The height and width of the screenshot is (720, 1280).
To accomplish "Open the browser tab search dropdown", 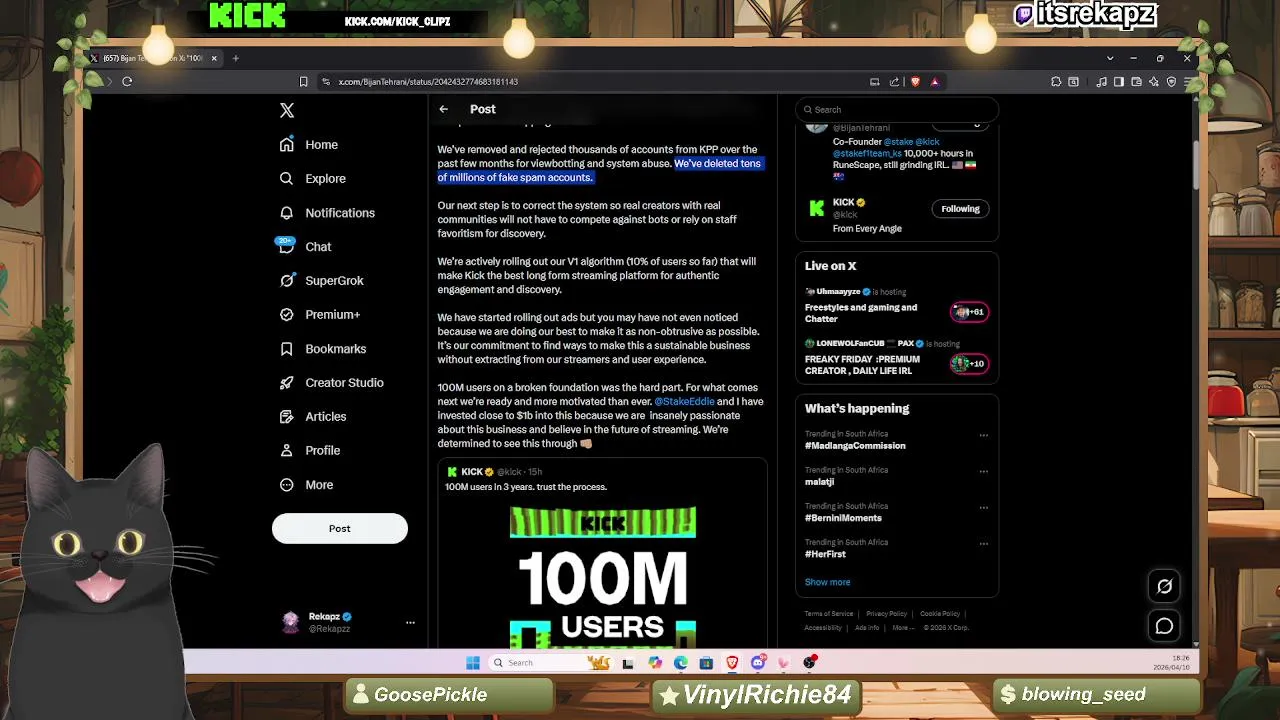I will click(x=1109, y=58).
